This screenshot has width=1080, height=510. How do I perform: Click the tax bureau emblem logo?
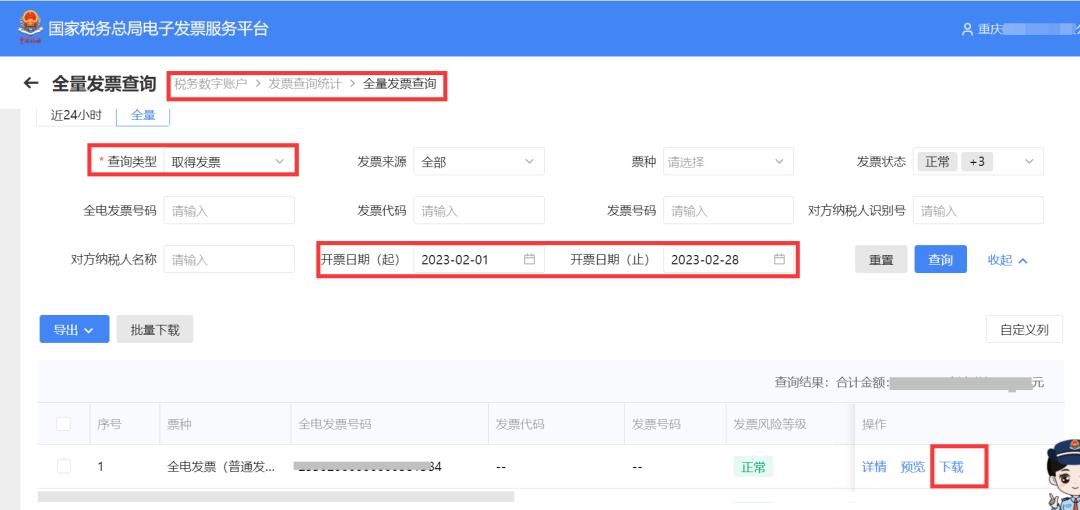[30, 28]
